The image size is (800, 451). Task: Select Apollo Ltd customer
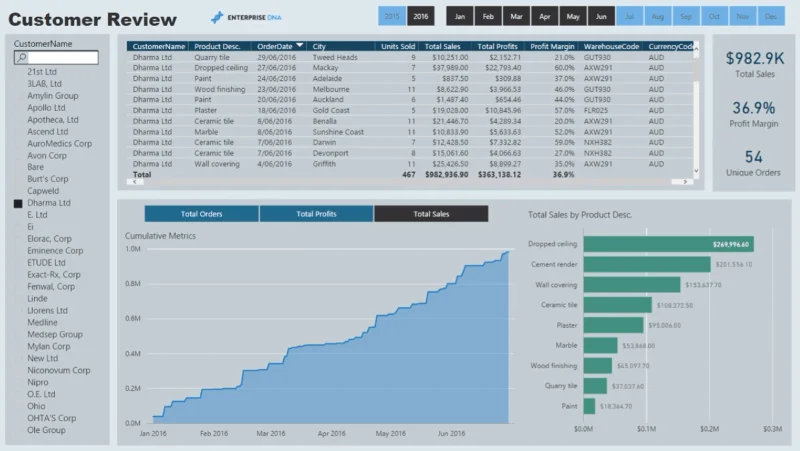[46, 108]
